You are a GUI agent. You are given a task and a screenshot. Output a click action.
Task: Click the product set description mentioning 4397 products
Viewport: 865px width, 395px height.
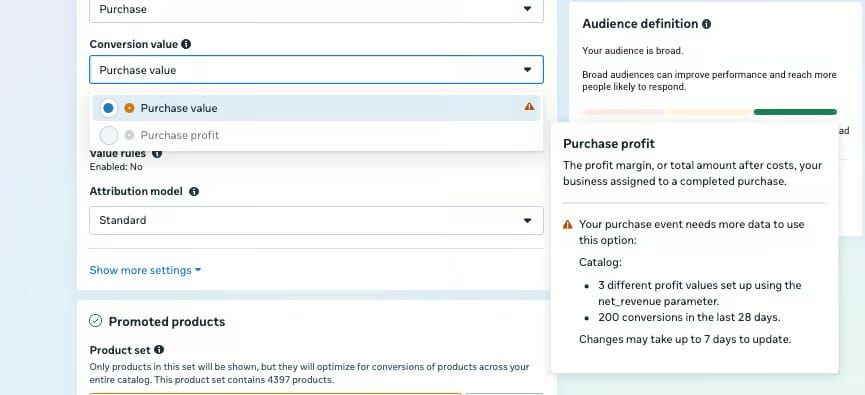pos(309,373)
